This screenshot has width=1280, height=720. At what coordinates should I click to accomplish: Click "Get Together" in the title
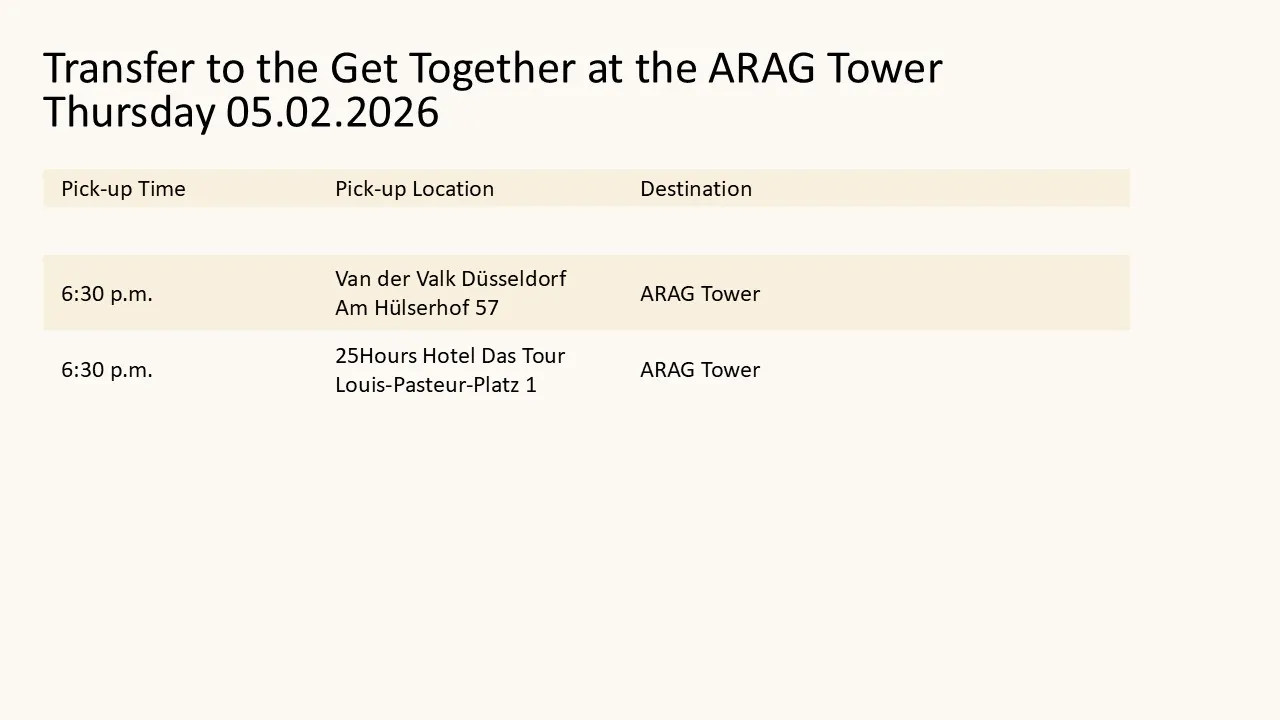tap(452, 68)
